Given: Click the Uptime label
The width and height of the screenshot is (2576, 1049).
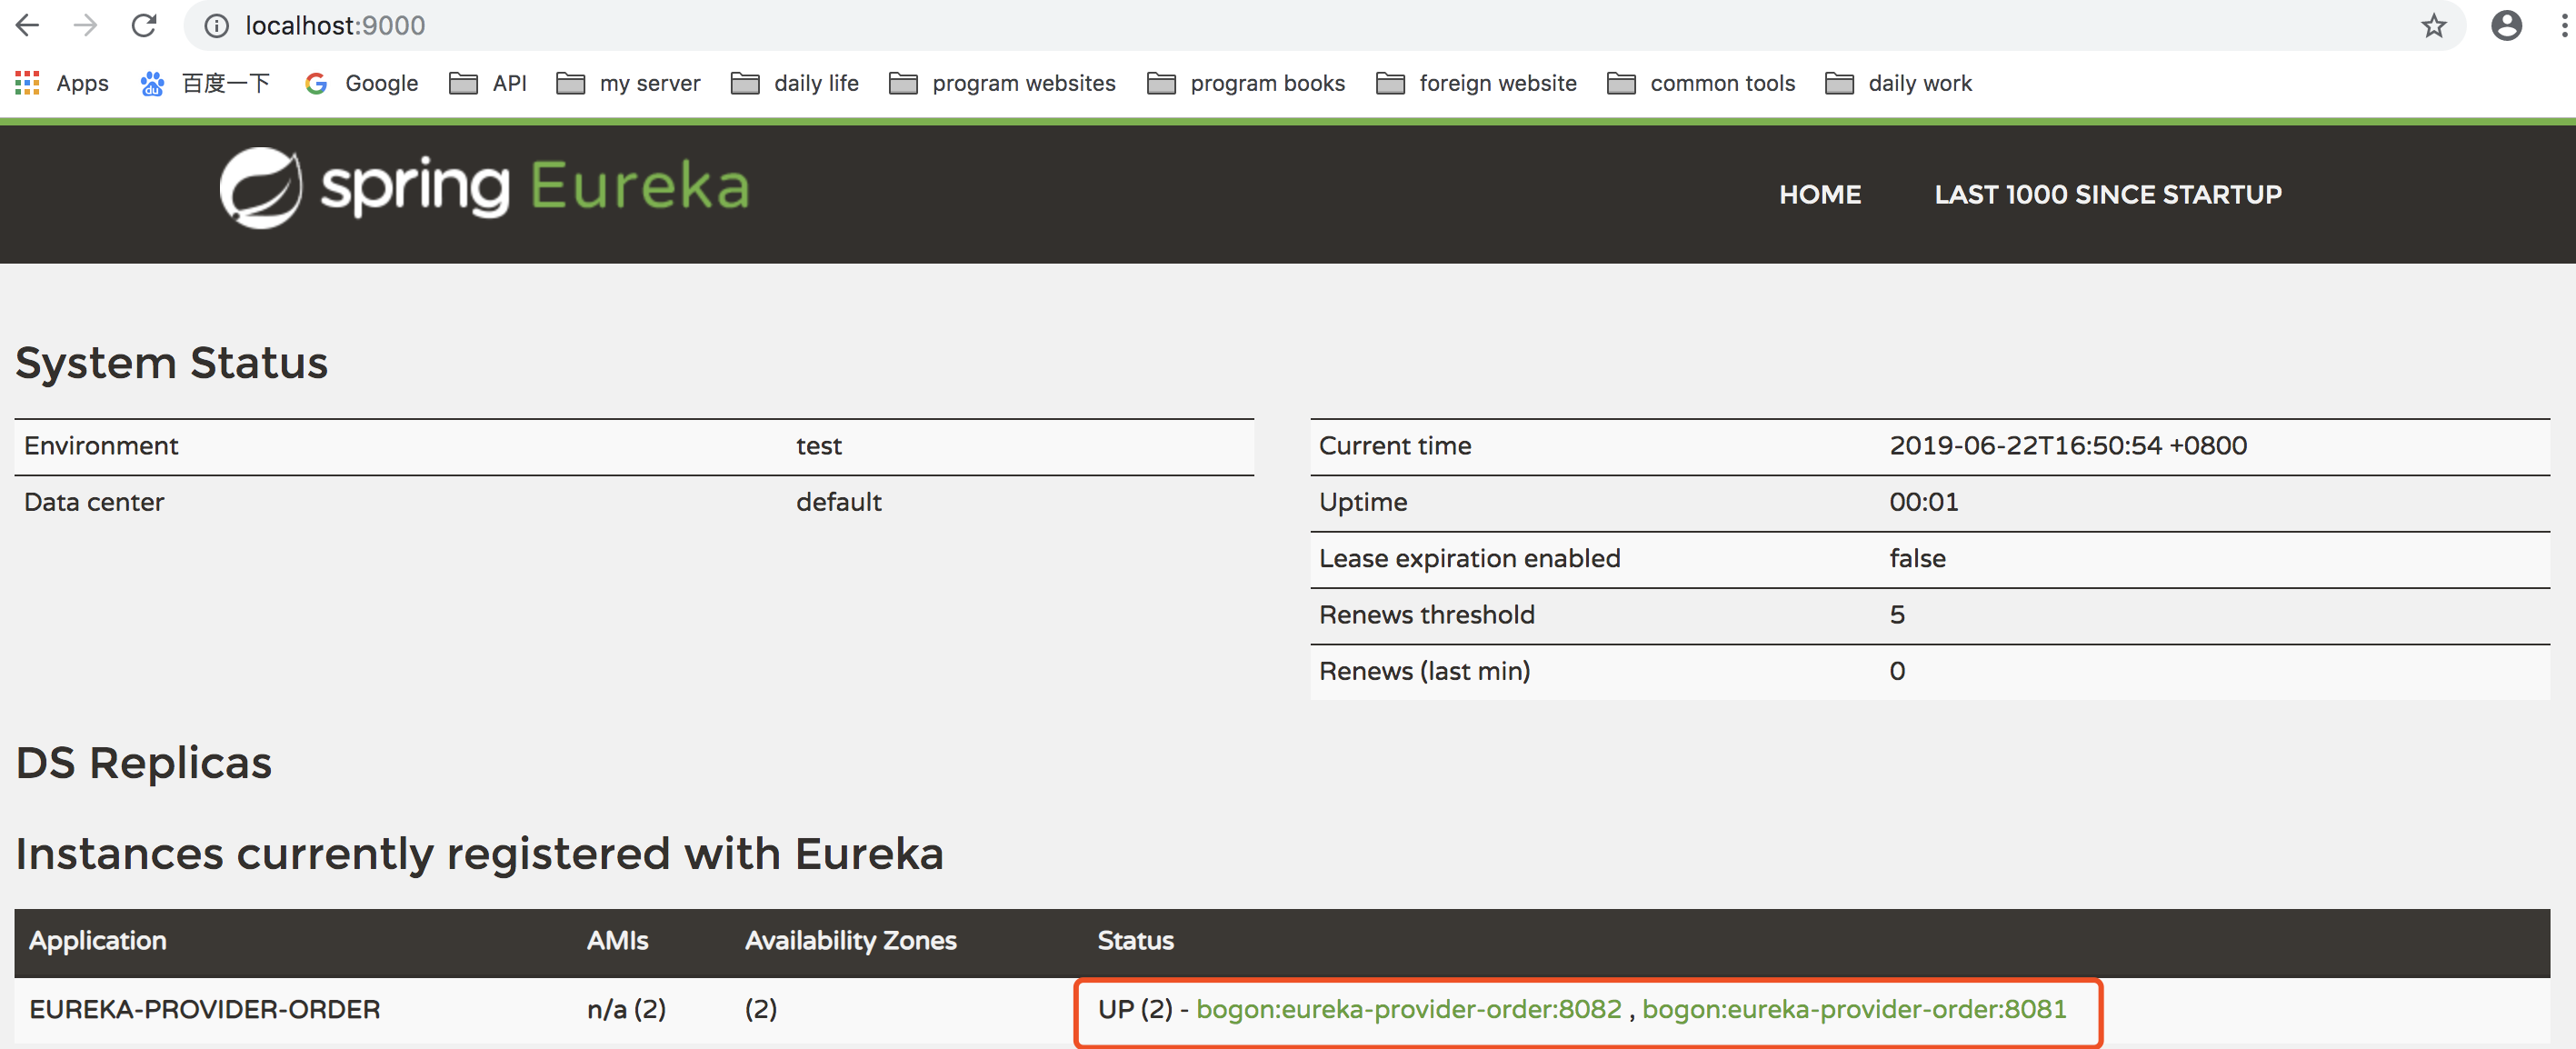Looking at the screenshot, I should click(x=1363, y=502).
